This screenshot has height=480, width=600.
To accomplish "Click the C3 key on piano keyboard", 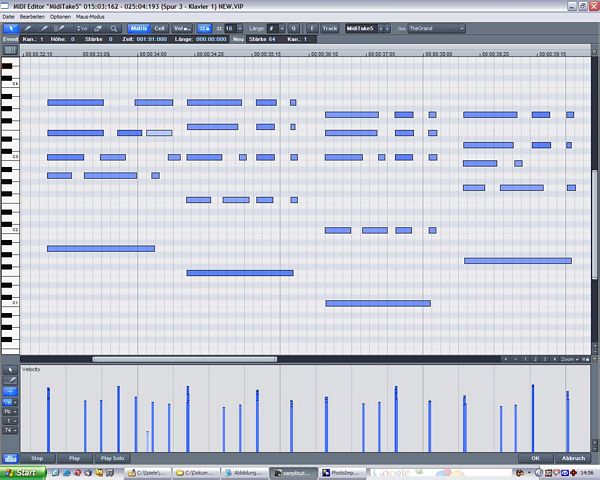I will [x=10, y=157].
